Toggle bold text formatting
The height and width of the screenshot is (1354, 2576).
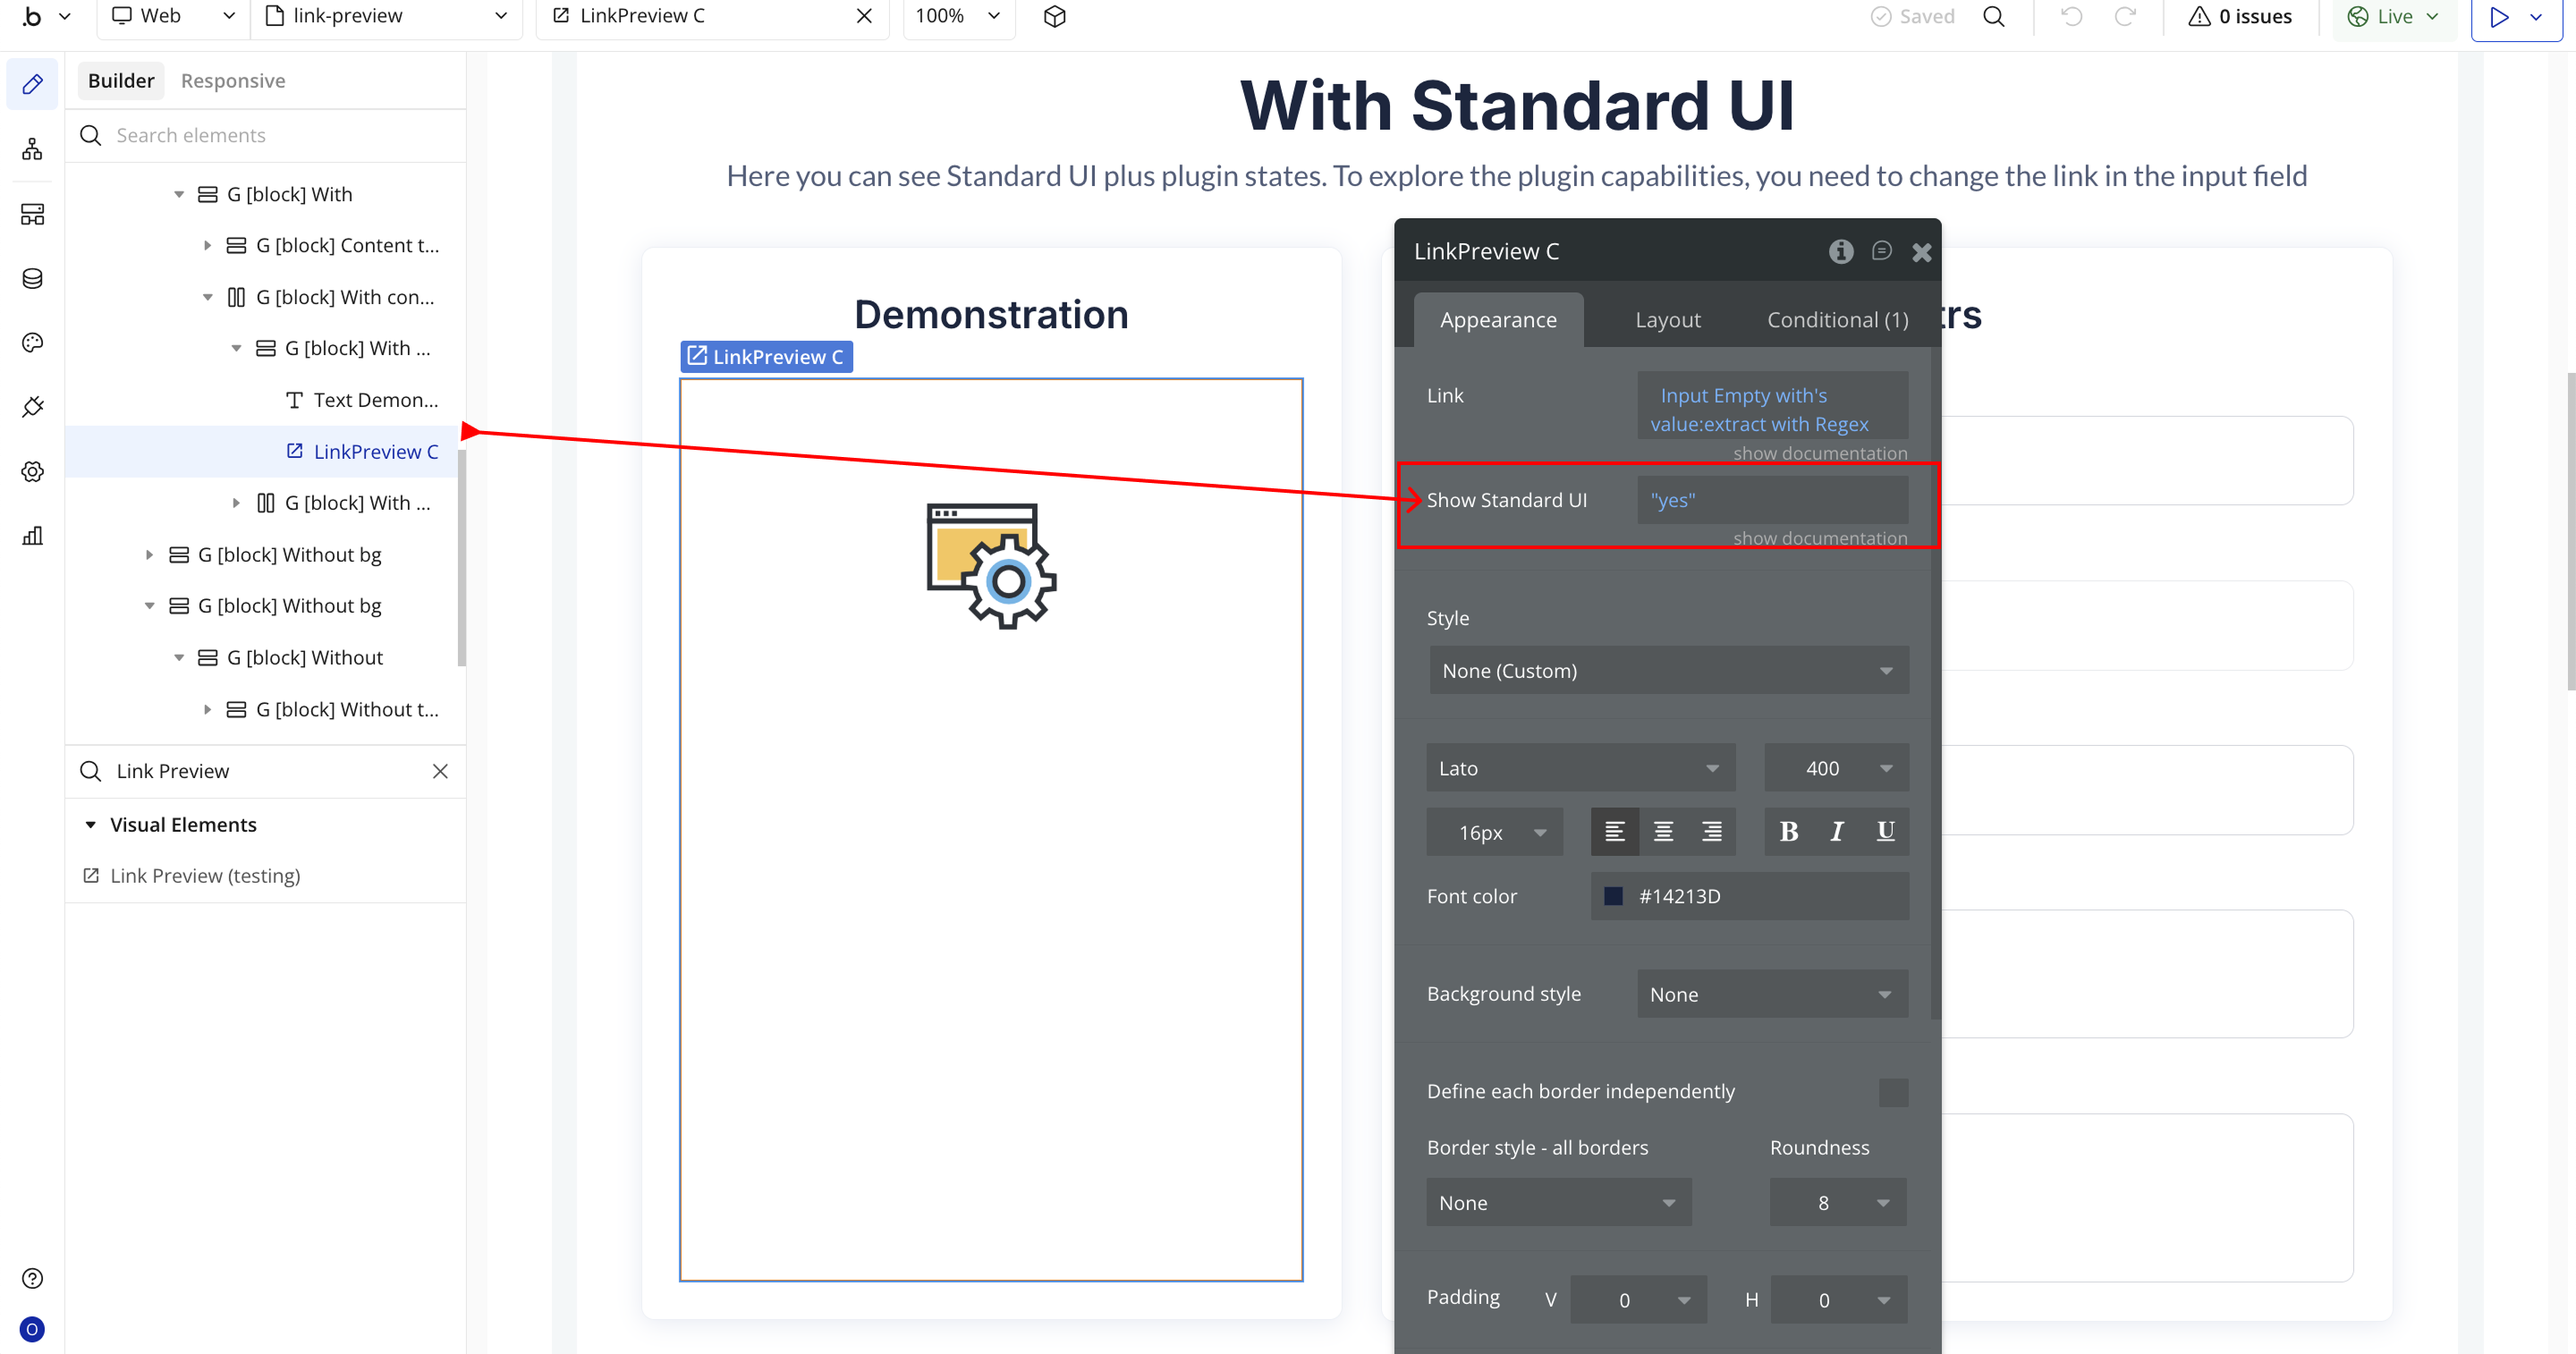tap(1788, 832)
